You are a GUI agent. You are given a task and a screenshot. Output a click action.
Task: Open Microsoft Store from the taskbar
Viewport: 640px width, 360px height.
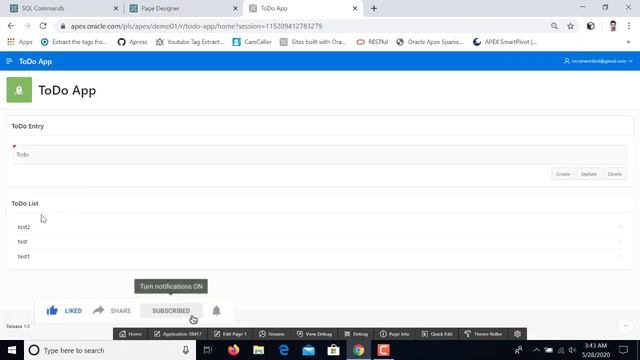[x=333, y=350]
